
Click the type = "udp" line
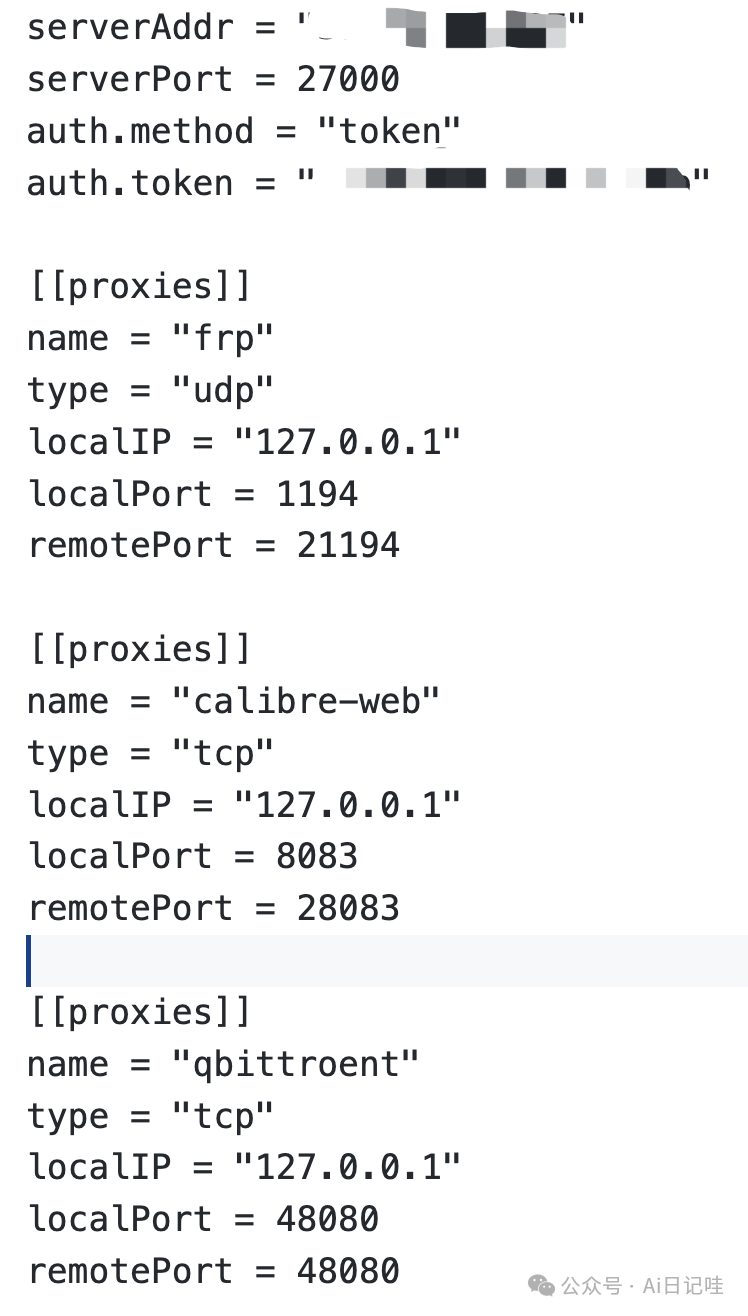150,391
